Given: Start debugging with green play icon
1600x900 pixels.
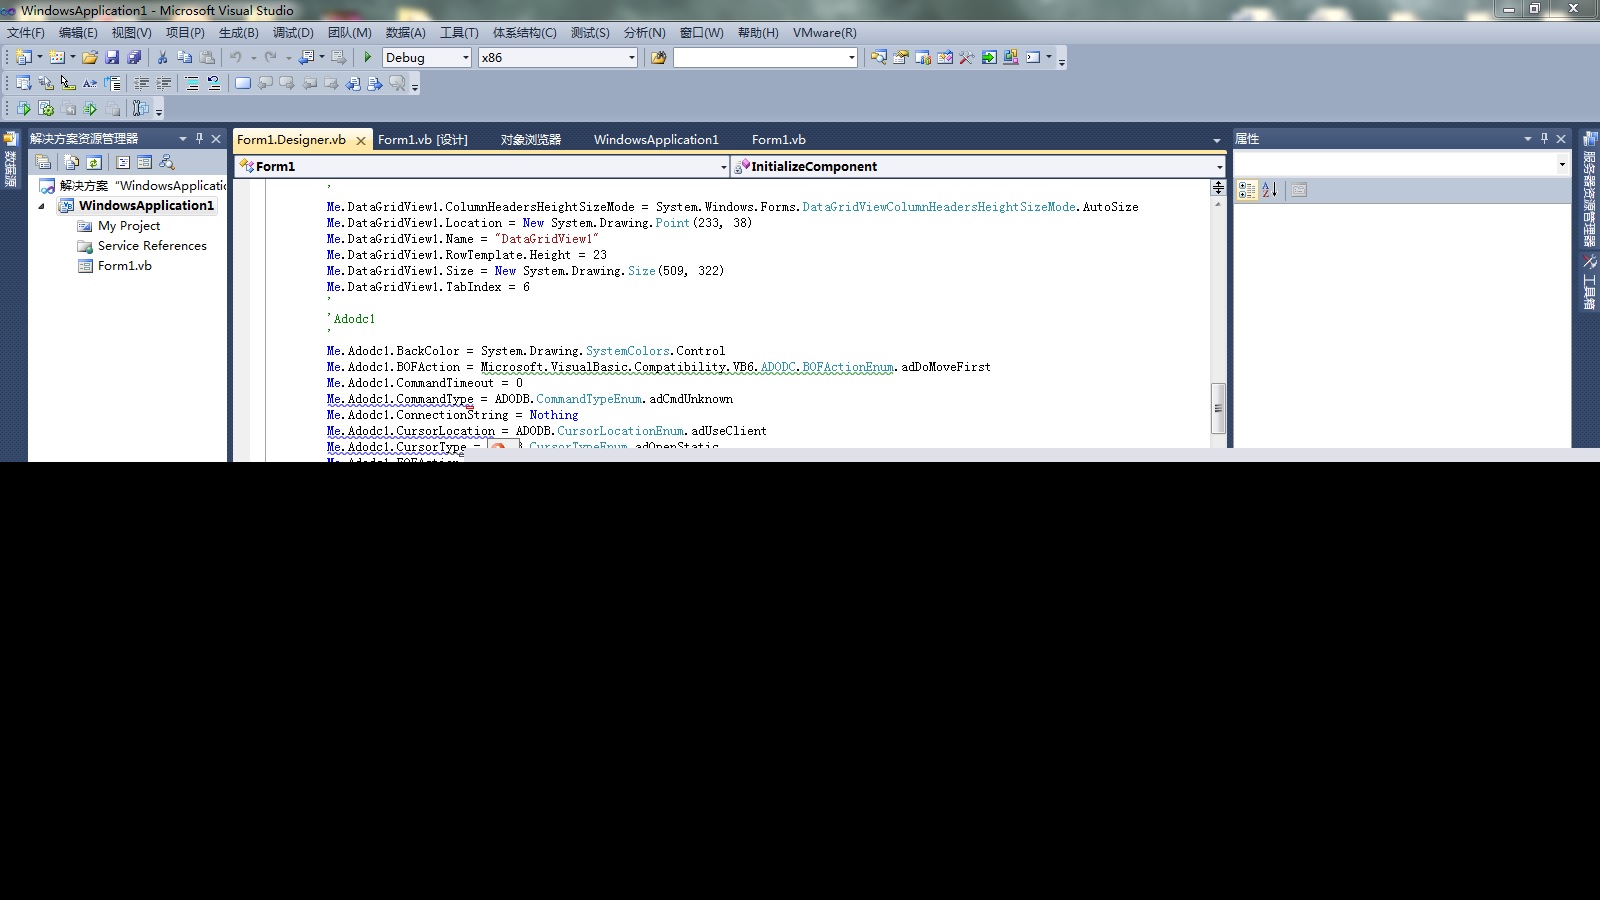Looking at the screenshot, I should click(368, 58).
